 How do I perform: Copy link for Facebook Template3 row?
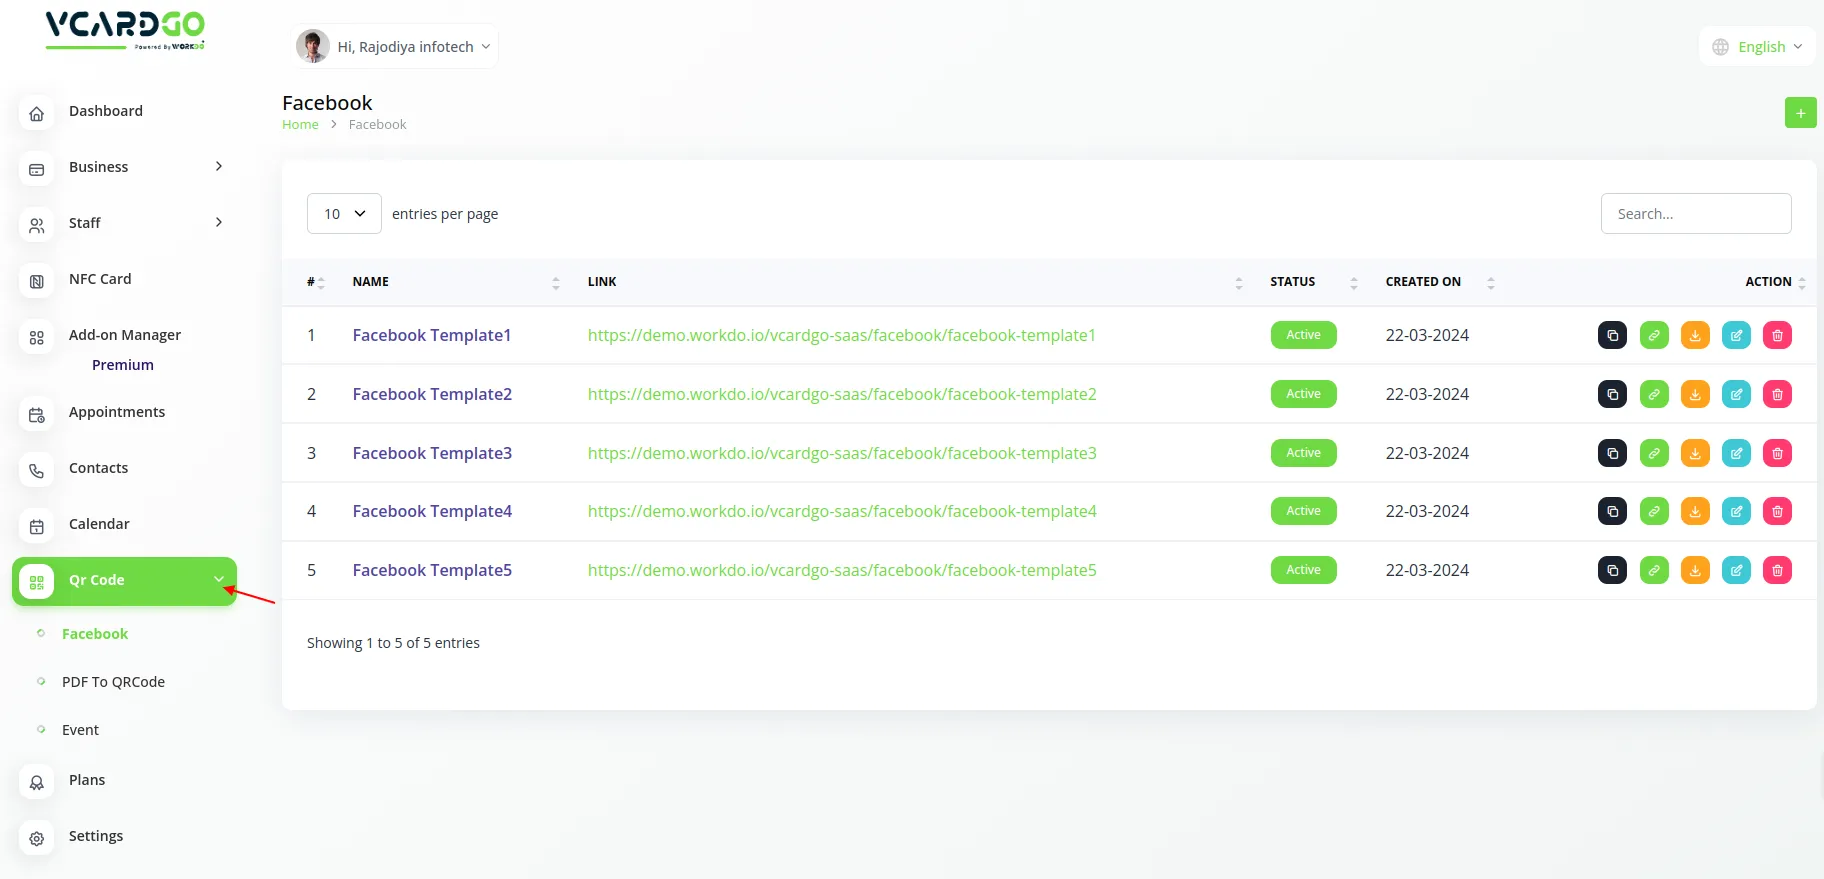(1612, 453)
